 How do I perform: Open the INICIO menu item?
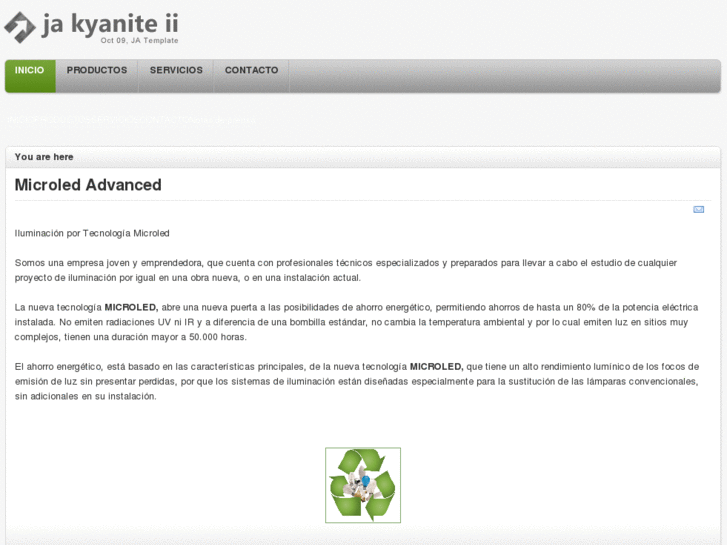[30, 76]
